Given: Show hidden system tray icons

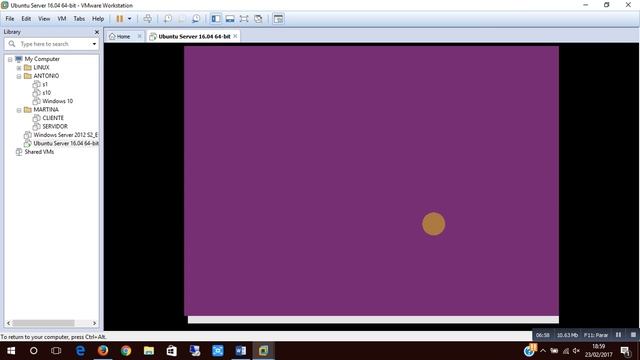Looking at the screenshot, I should [543, 351].
